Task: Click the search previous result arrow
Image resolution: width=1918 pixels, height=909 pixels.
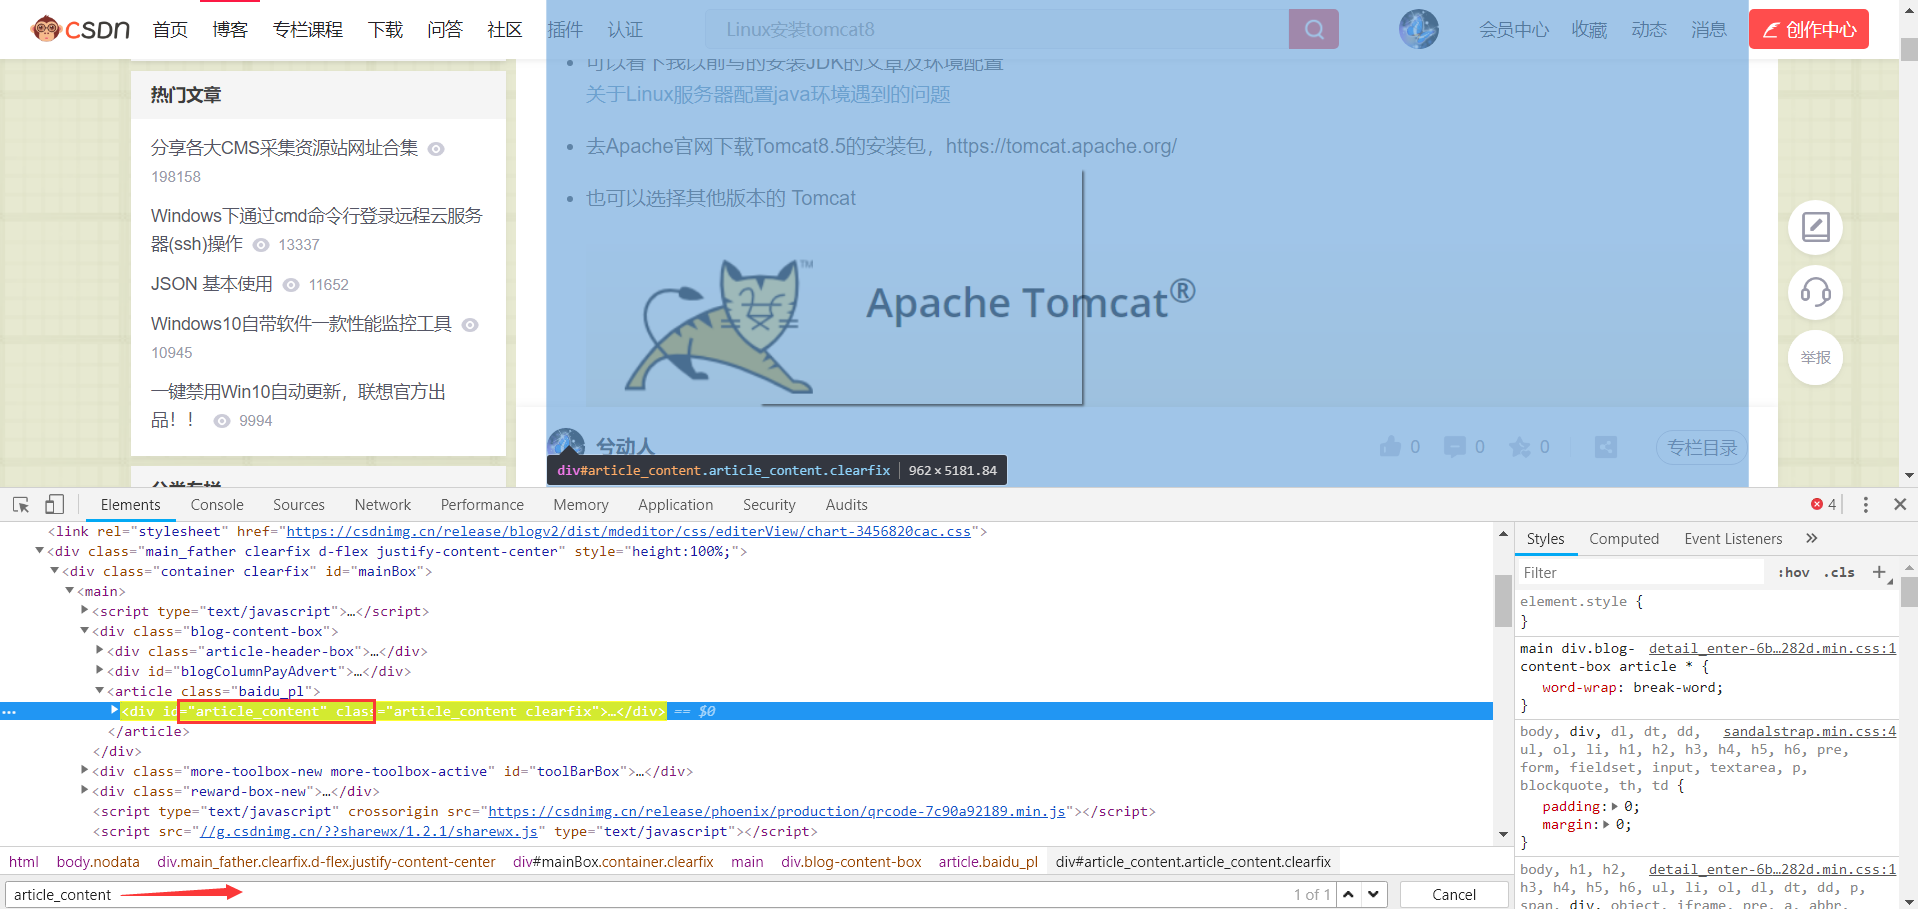Action: point(1349,894)
